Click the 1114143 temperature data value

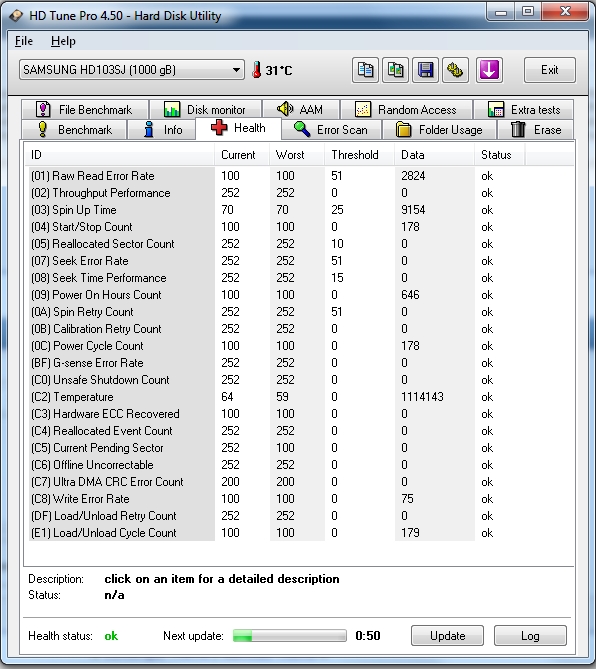(422, 397)
